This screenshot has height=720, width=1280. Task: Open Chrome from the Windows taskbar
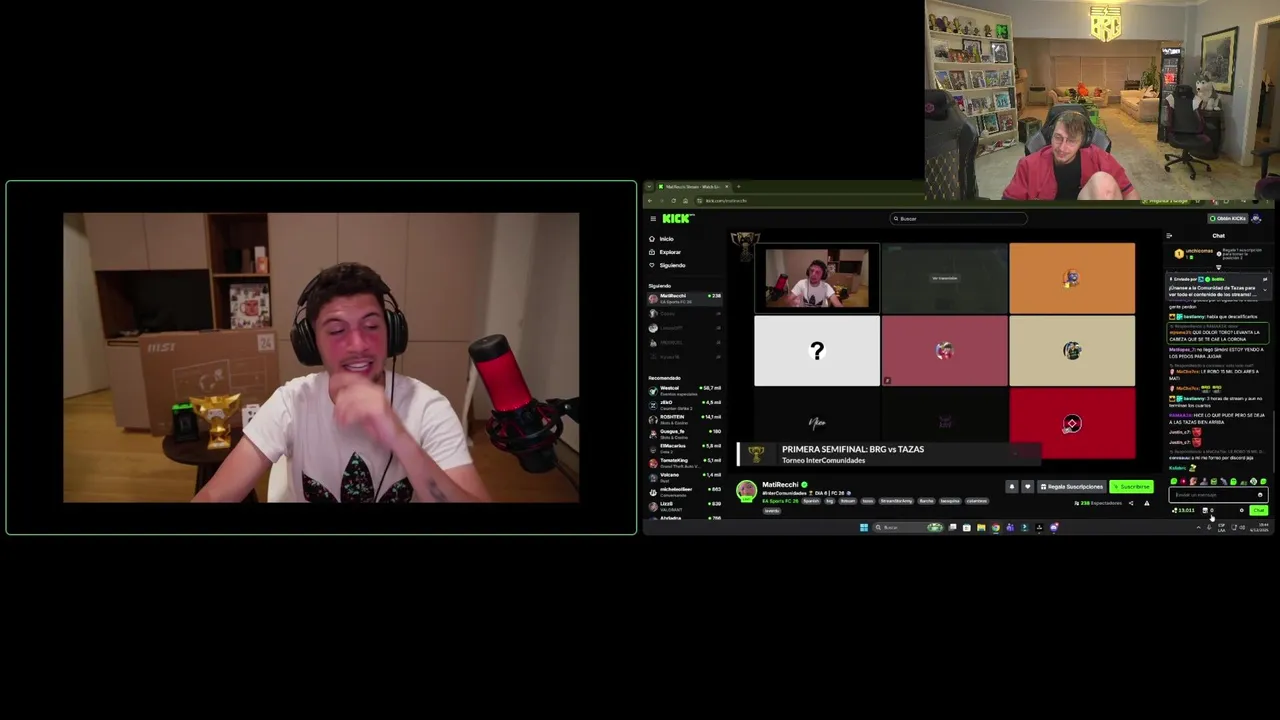point(995,527)
